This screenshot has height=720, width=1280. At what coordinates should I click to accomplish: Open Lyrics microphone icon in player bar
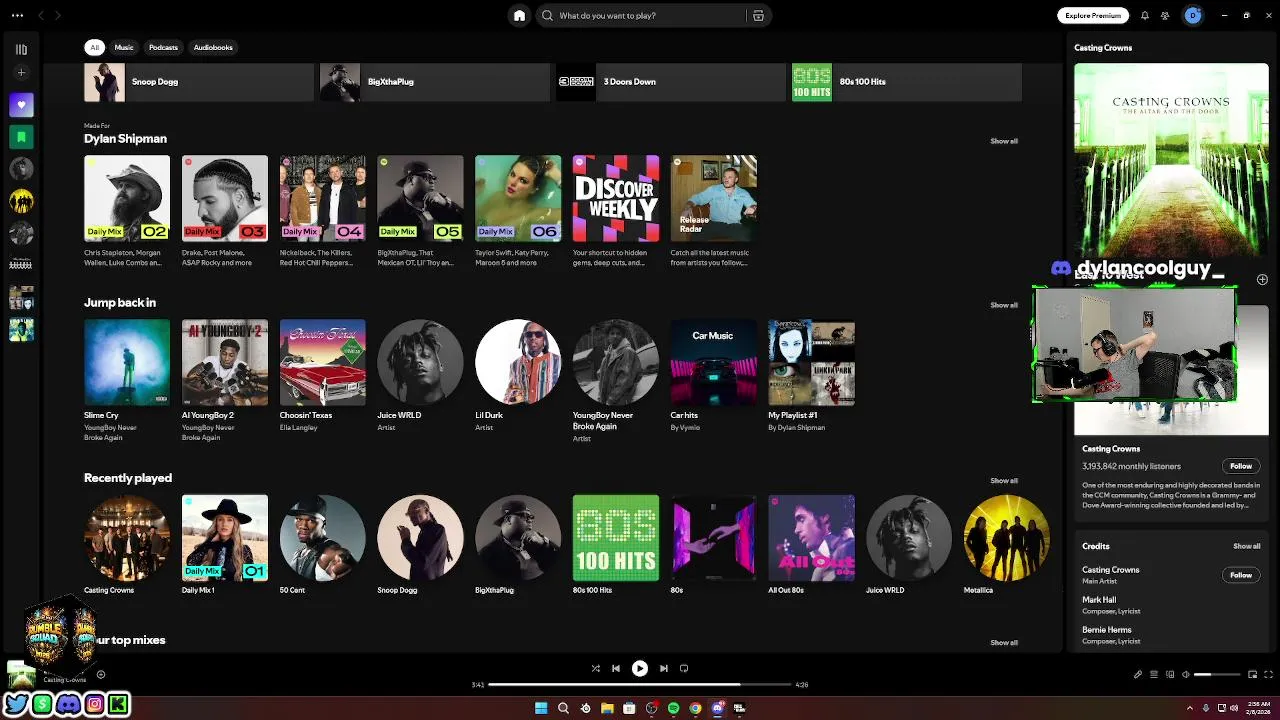click(x=1137, y=674)
